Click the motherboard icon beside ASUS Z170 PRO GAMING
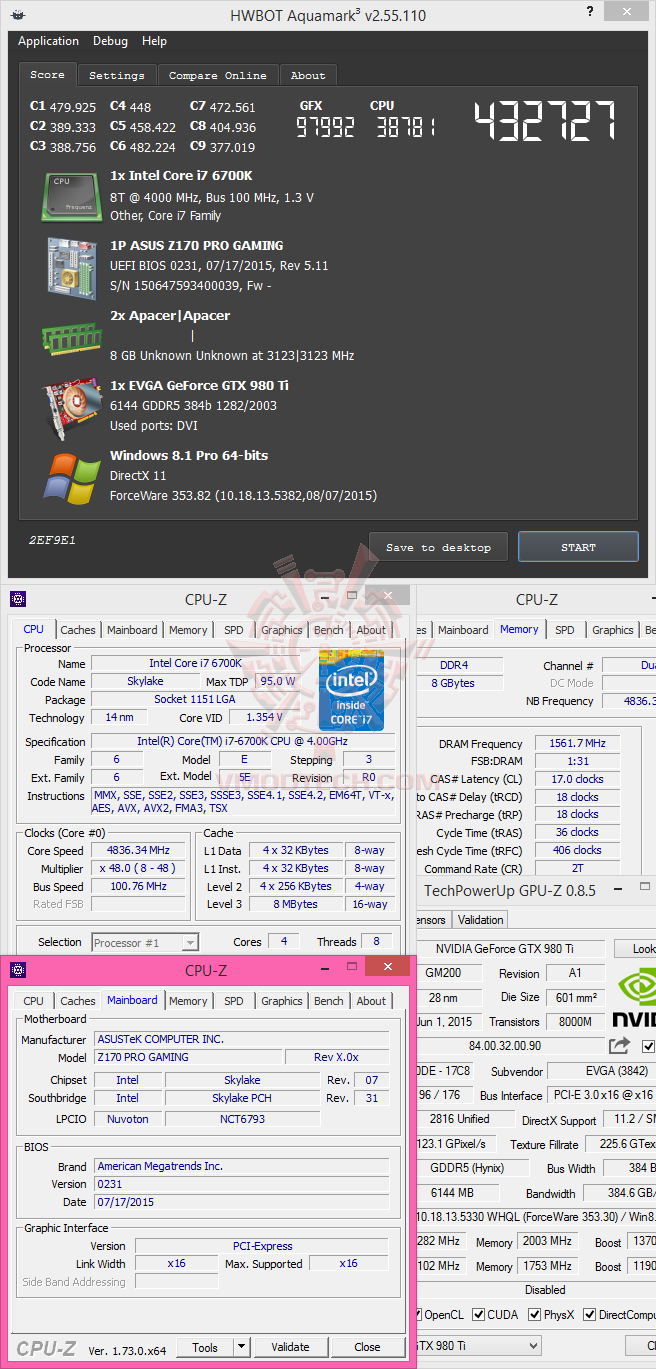Image resolution: width=656 pixels, height=1369 pixels. [71, 266]
